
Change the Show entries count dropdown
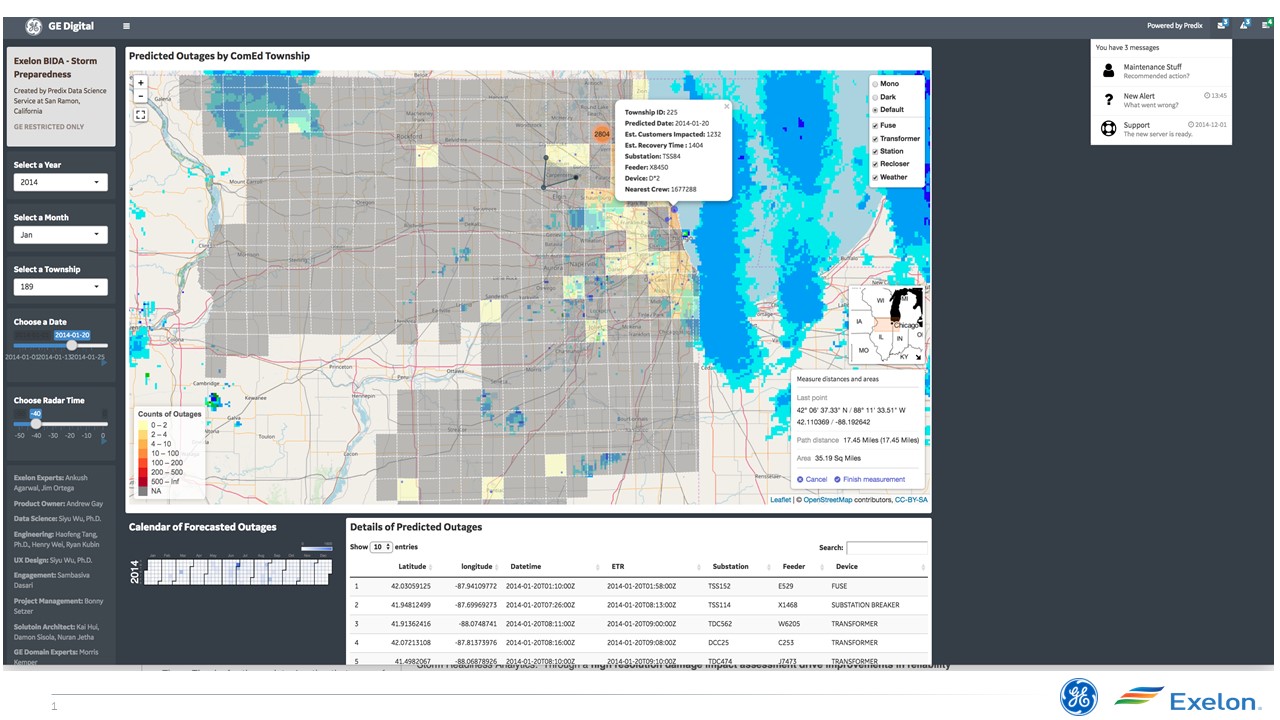point(381,547)
